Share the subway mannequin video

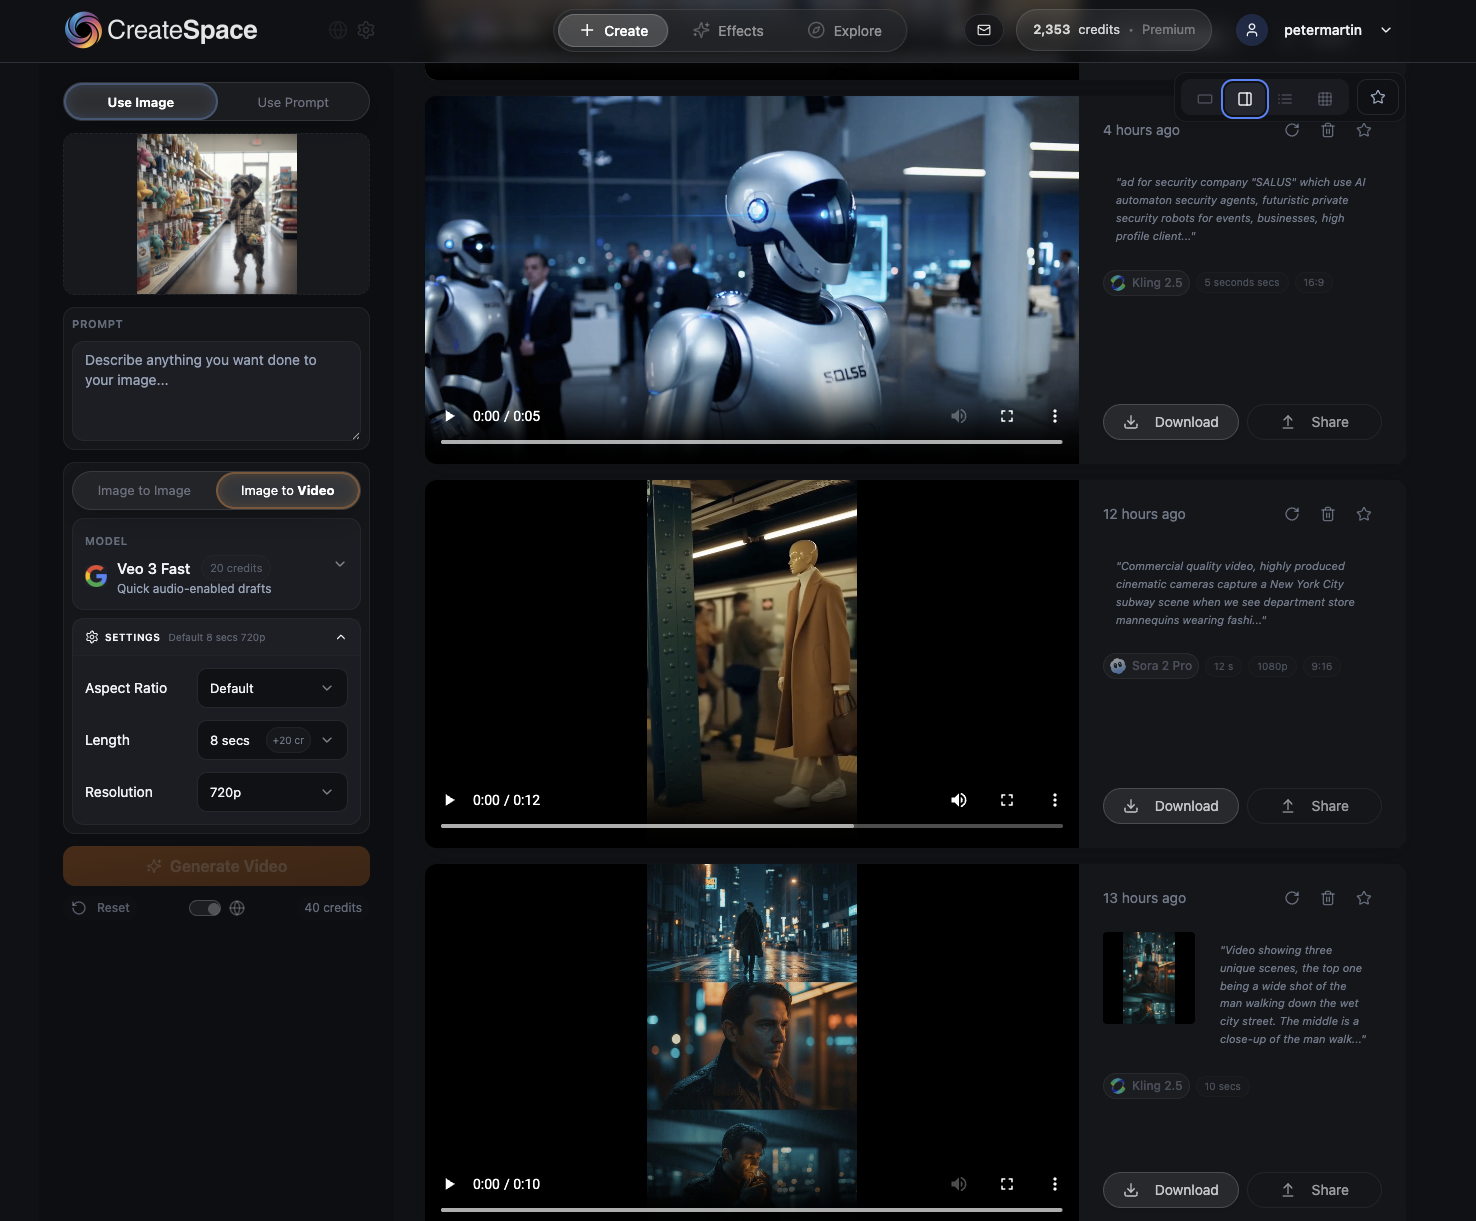[1314, 806]
